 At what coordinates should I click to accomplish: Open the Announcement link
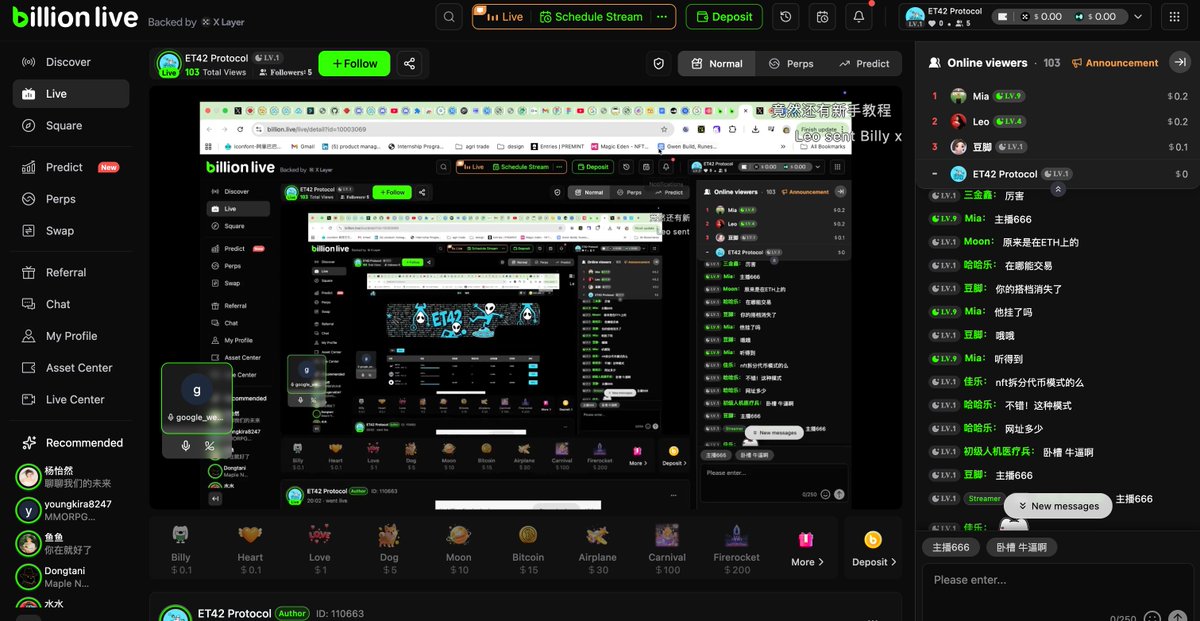point(1114,63)
